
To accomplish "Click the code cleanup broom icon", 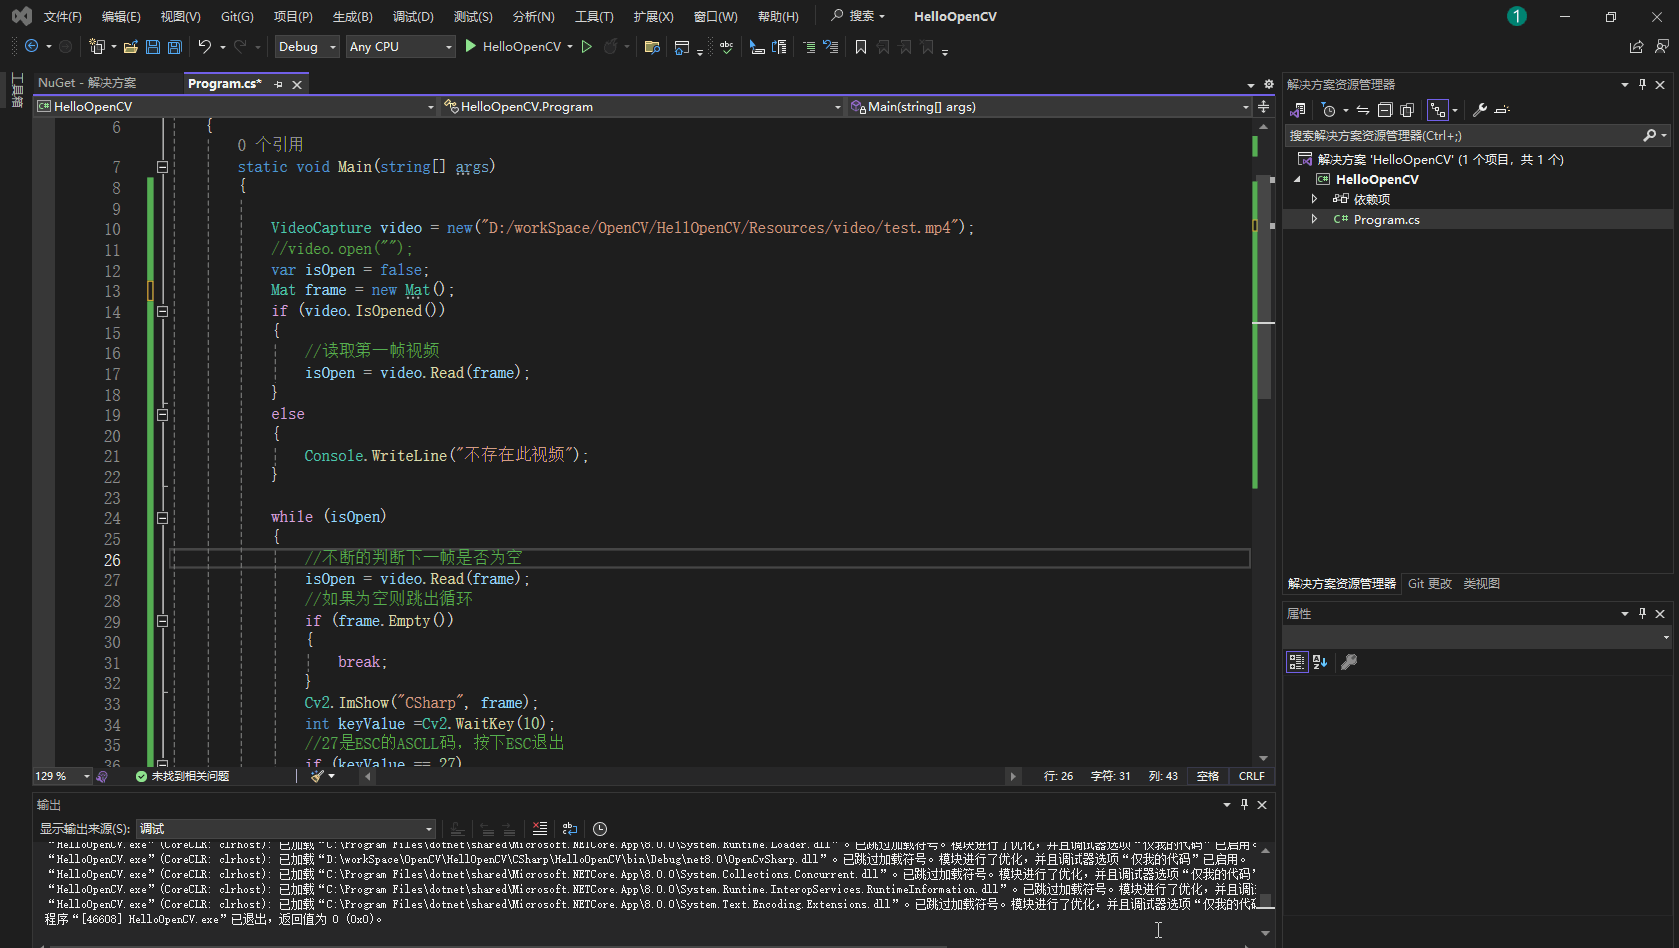I will 317,776.
